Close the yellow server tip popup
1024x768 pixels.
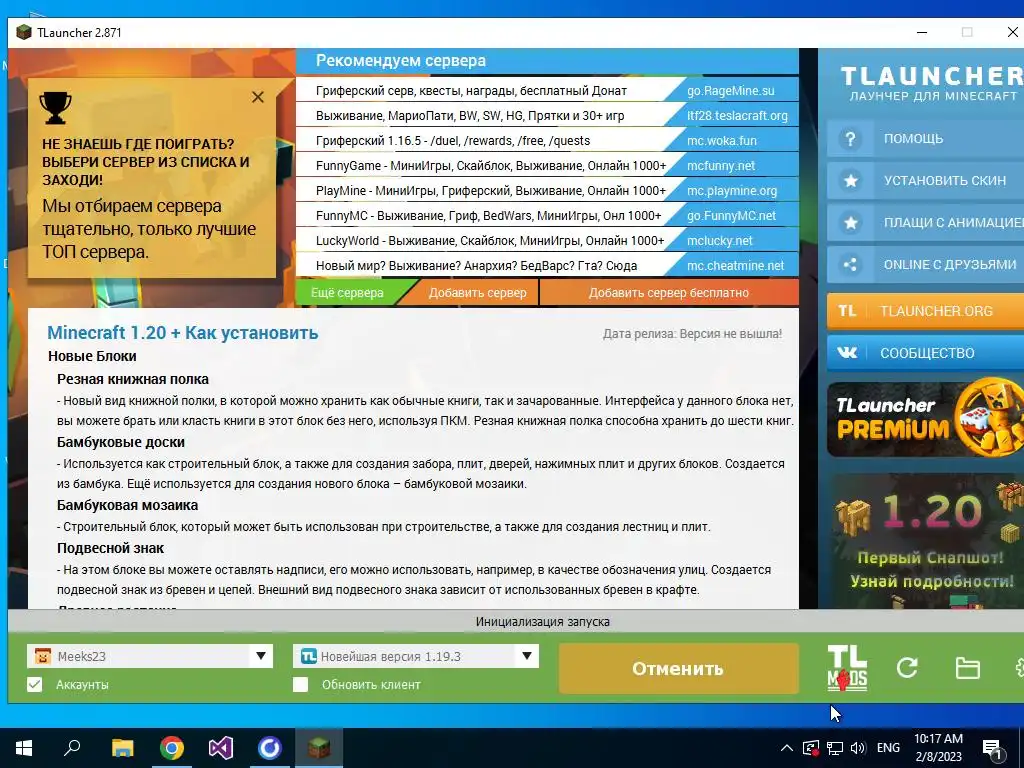tap(258, 97)
